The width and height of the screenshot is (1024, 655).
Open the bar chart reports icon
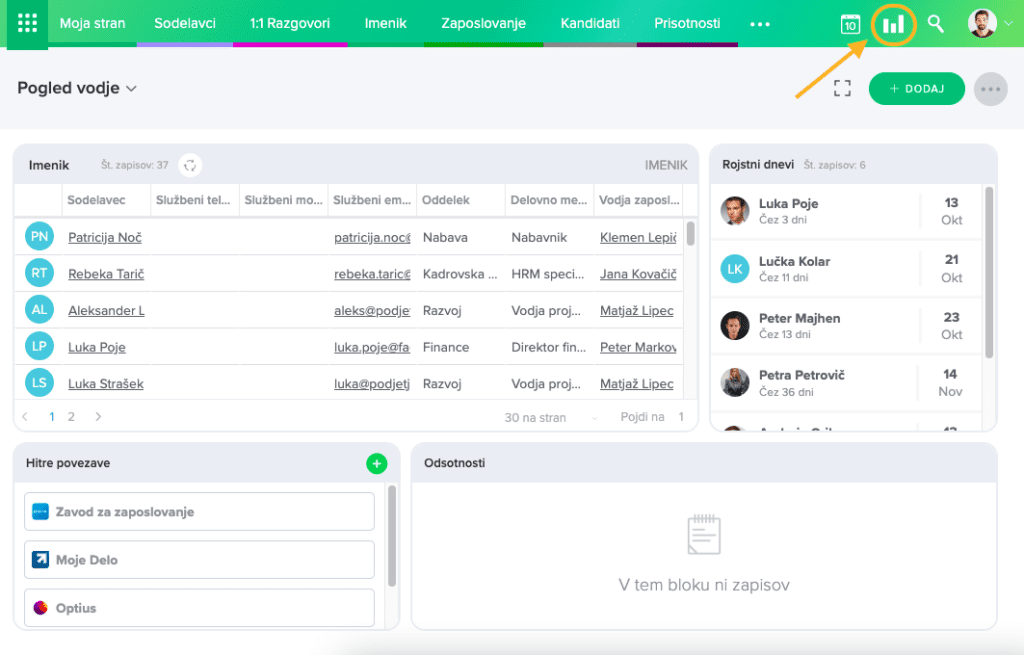click(893, 24)
